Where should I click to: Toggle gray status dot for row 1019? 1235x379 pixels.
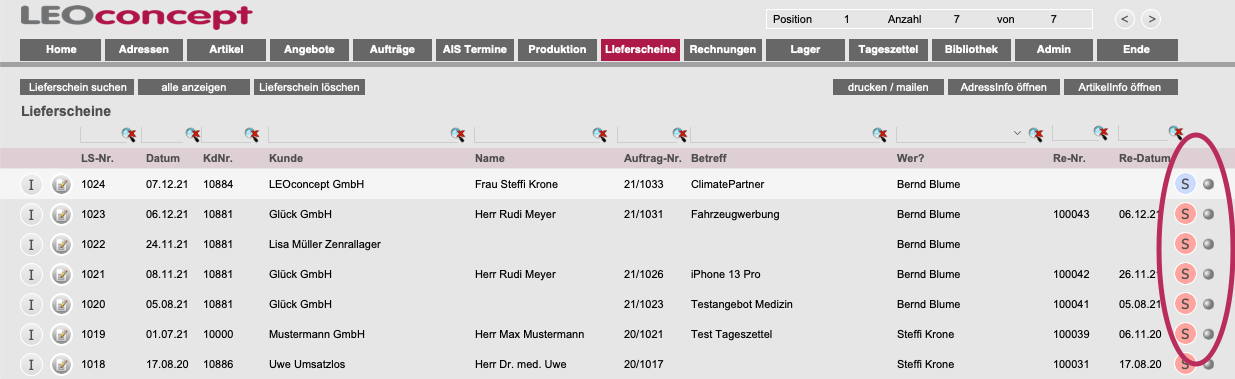(x=1208, y=334)
